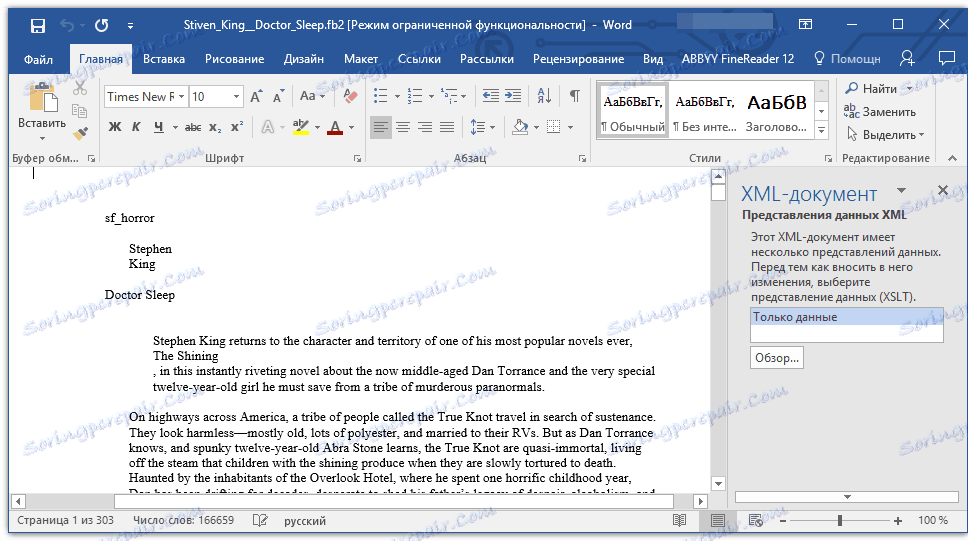Image resolution: width=968 pixels, height=541 pixels.
Task: Justify the text alignment
Action: (x=447, y=127)
